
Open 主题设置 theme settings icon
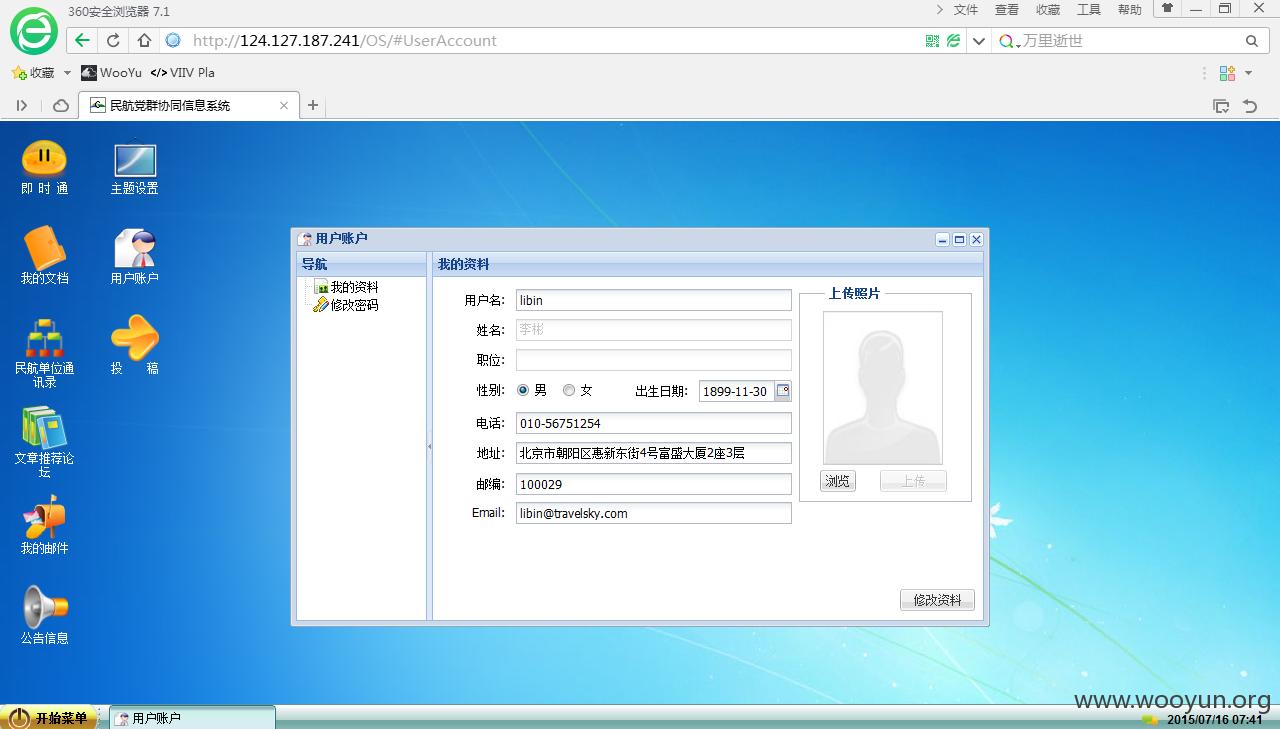click(134, 167)
